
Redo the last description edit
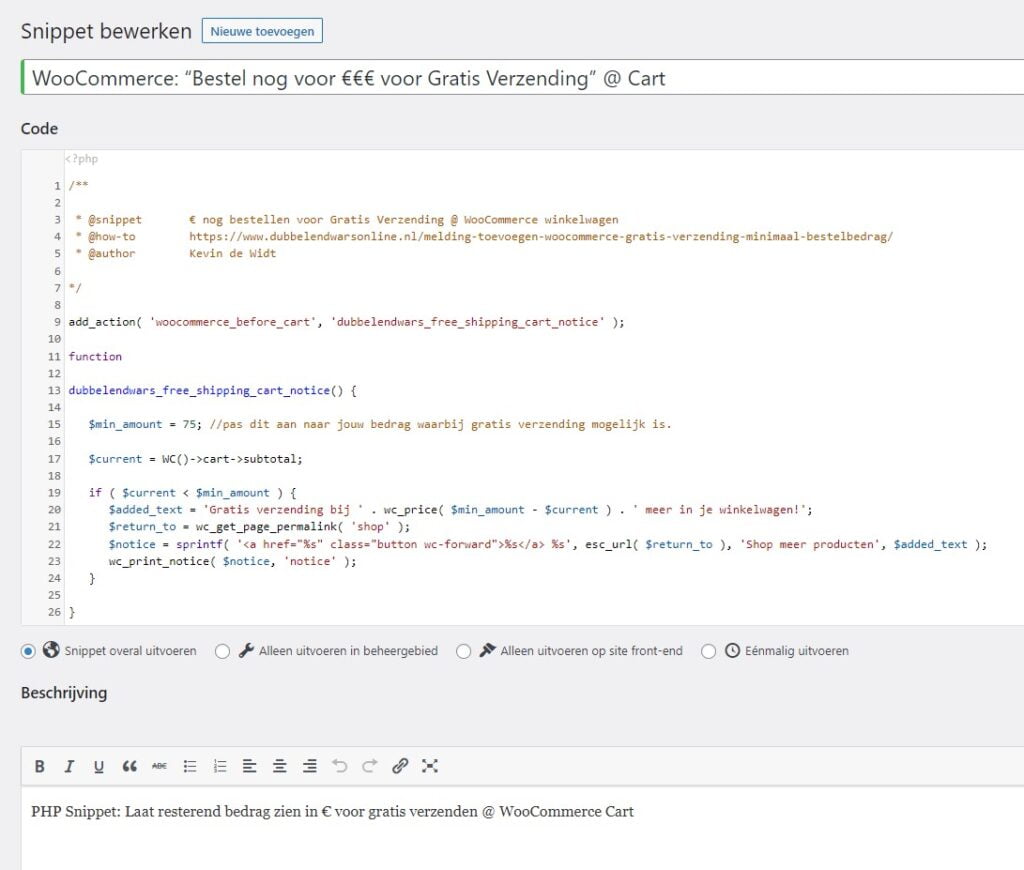coord(370,766)
